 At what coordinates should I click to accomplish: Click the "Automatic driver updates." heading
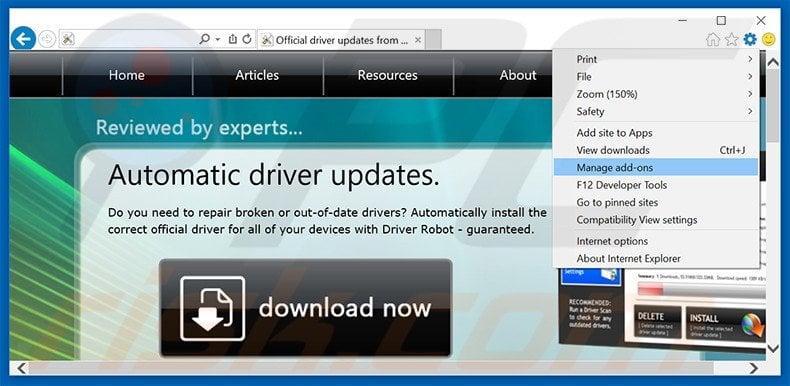tap(274, 174)
